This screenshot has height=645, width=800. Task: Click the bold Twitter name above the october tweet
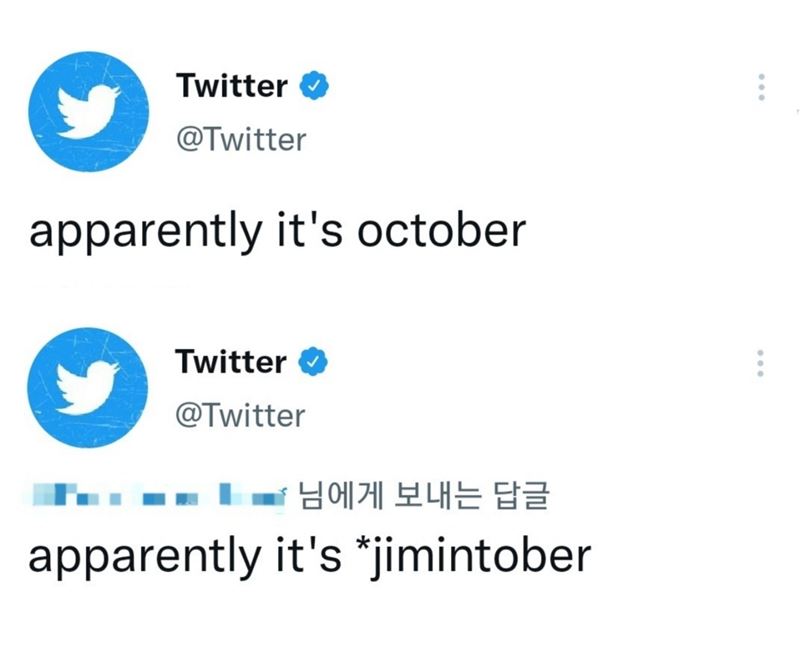pyautogui.click(x=232, y=86)
